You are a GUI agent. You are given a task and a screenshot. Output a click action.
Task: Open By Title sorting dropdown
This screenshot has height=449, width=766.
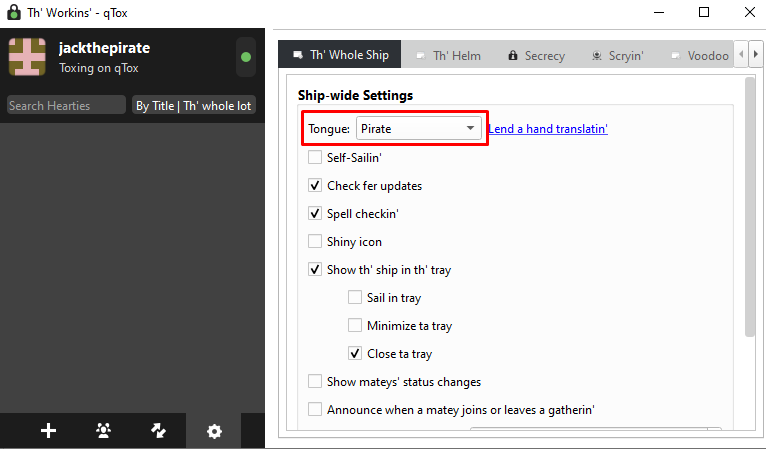pyautogui.click(x=193, y=106)
